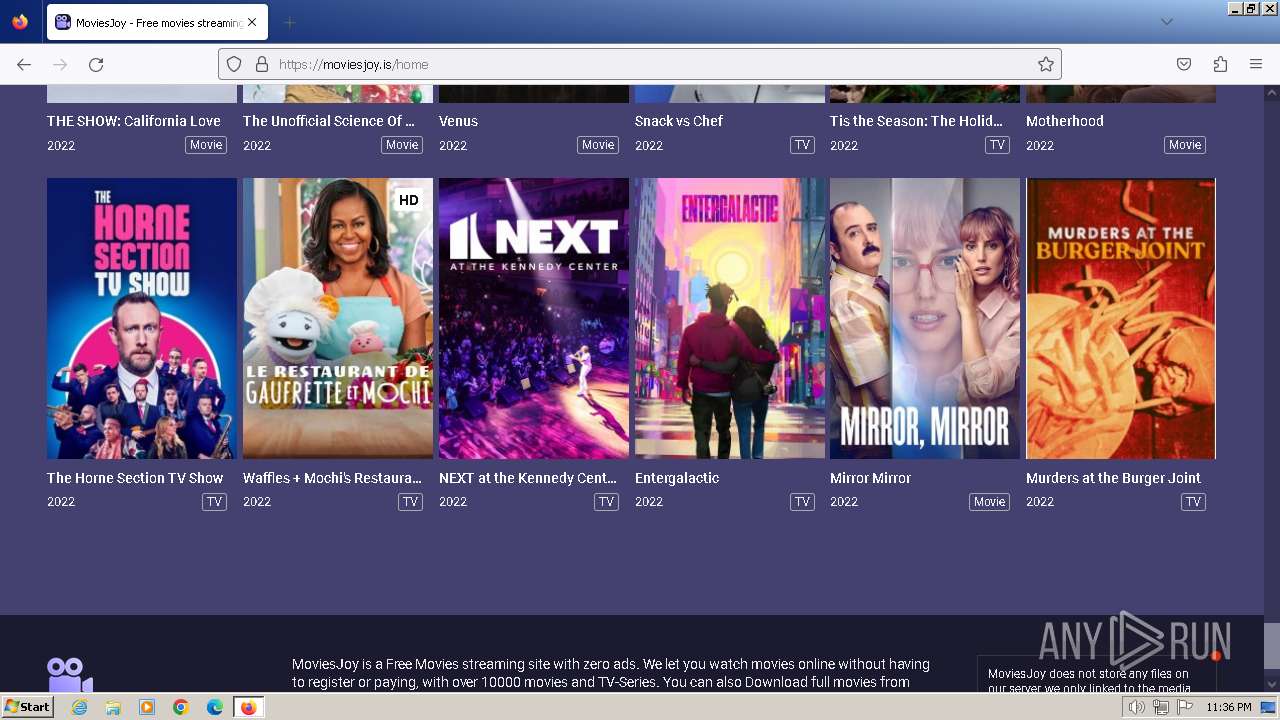The image size is (1280, 720).
Task: Click the MoviesJoy camera logo in footer
Action: click(x=70, y=675)
